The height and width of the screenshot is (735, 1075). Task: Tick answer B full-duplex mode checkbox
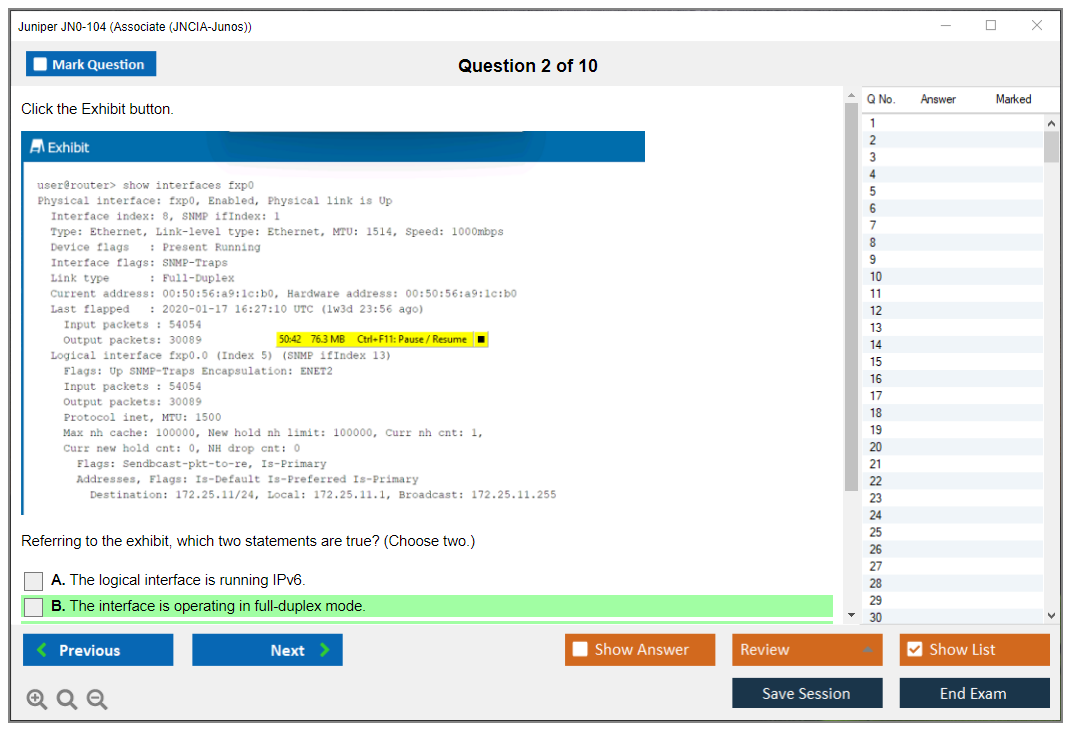point(34,607)
